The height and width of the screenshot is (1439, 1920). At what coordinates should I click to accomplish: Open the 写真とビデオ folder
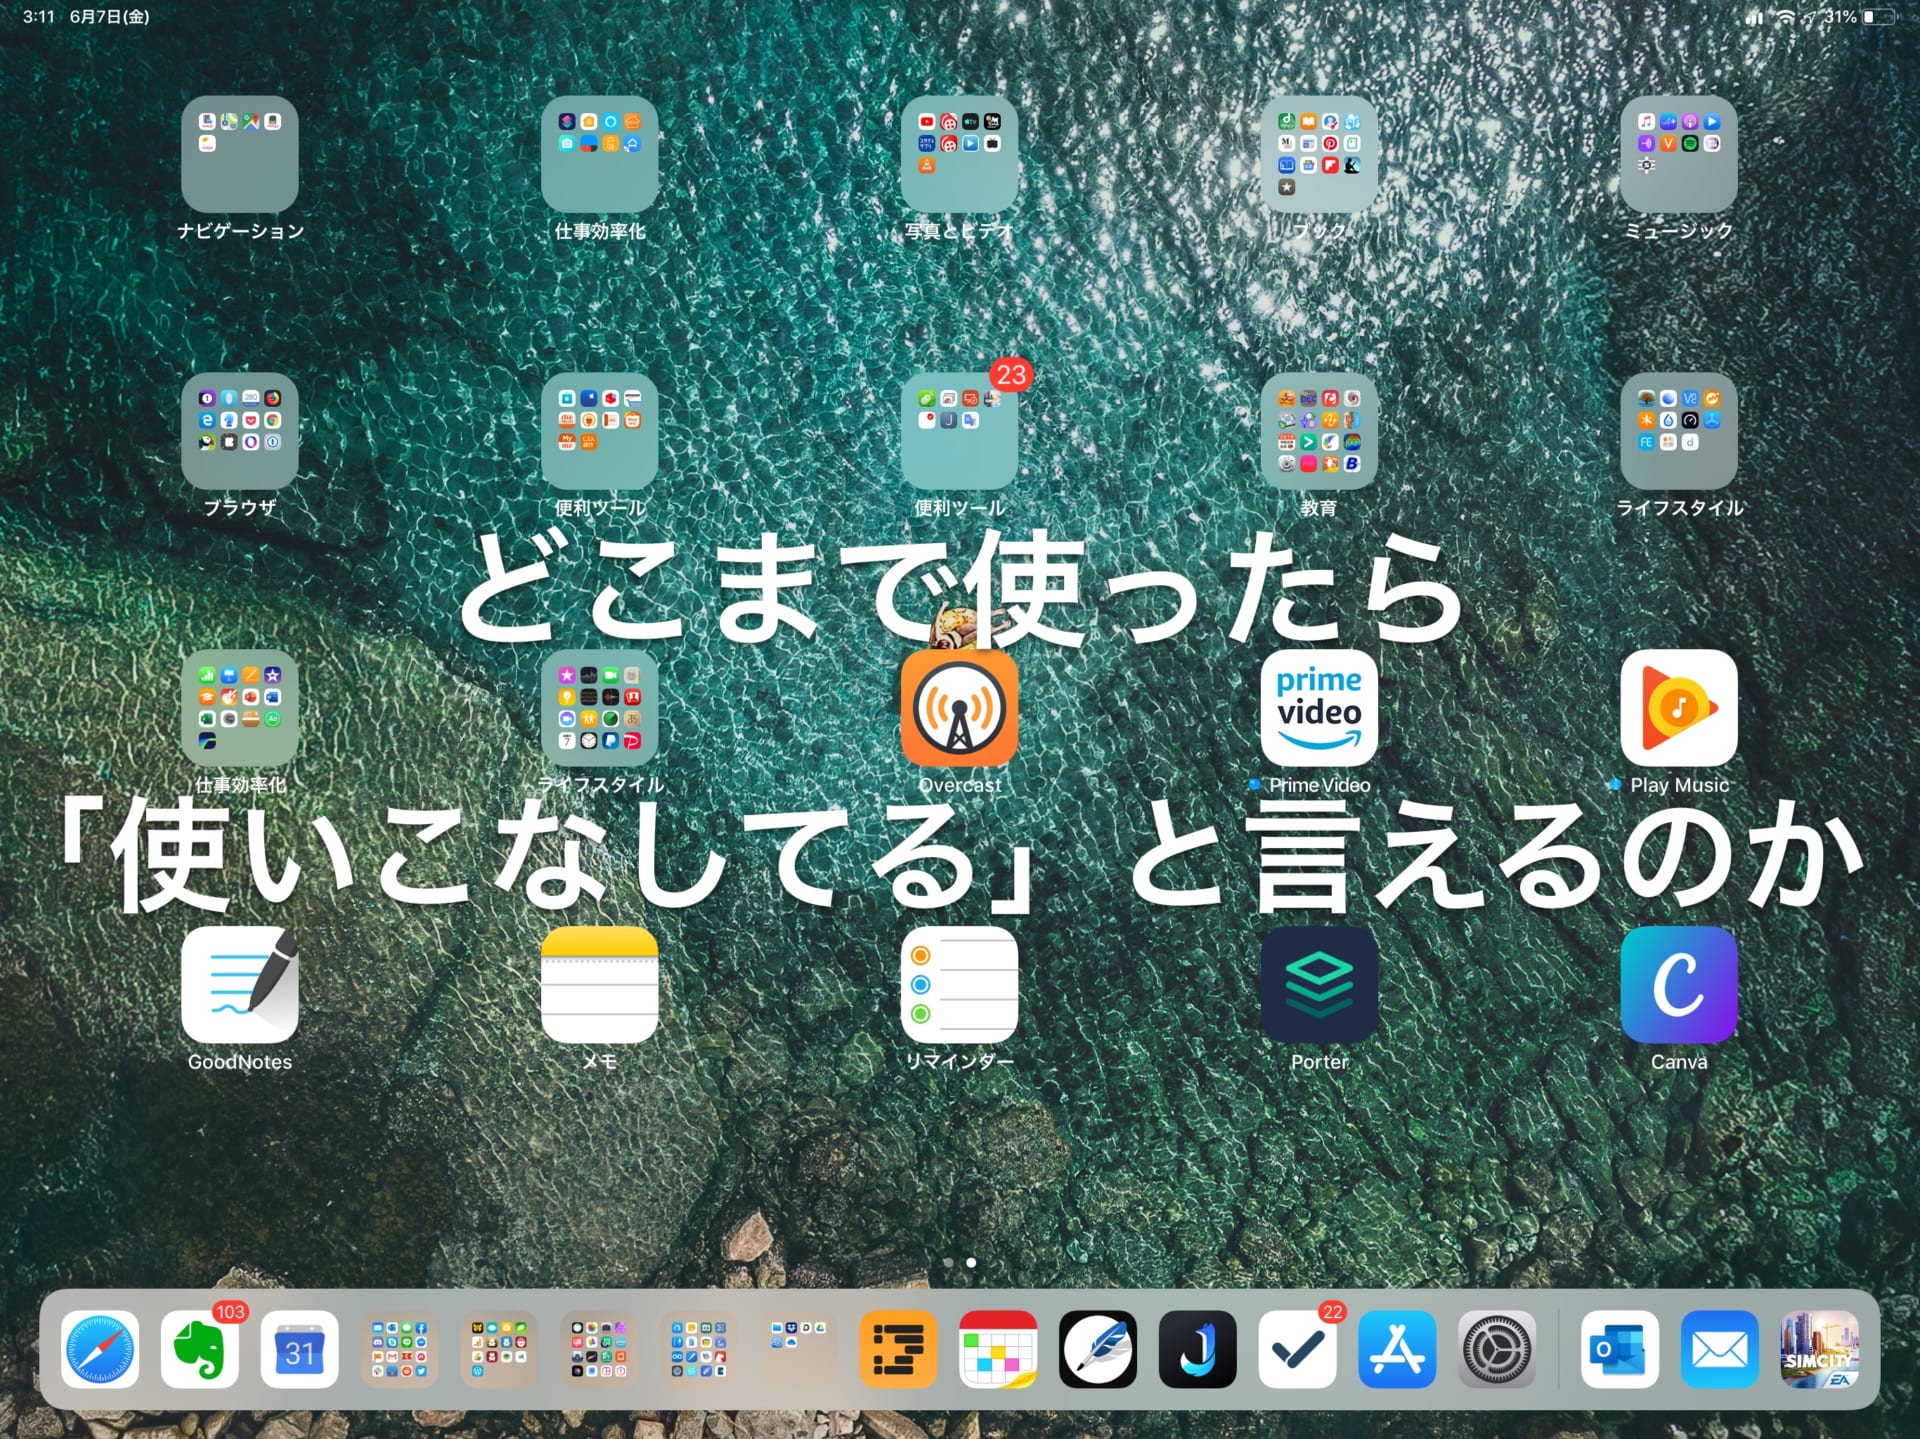tap(959, 154)
